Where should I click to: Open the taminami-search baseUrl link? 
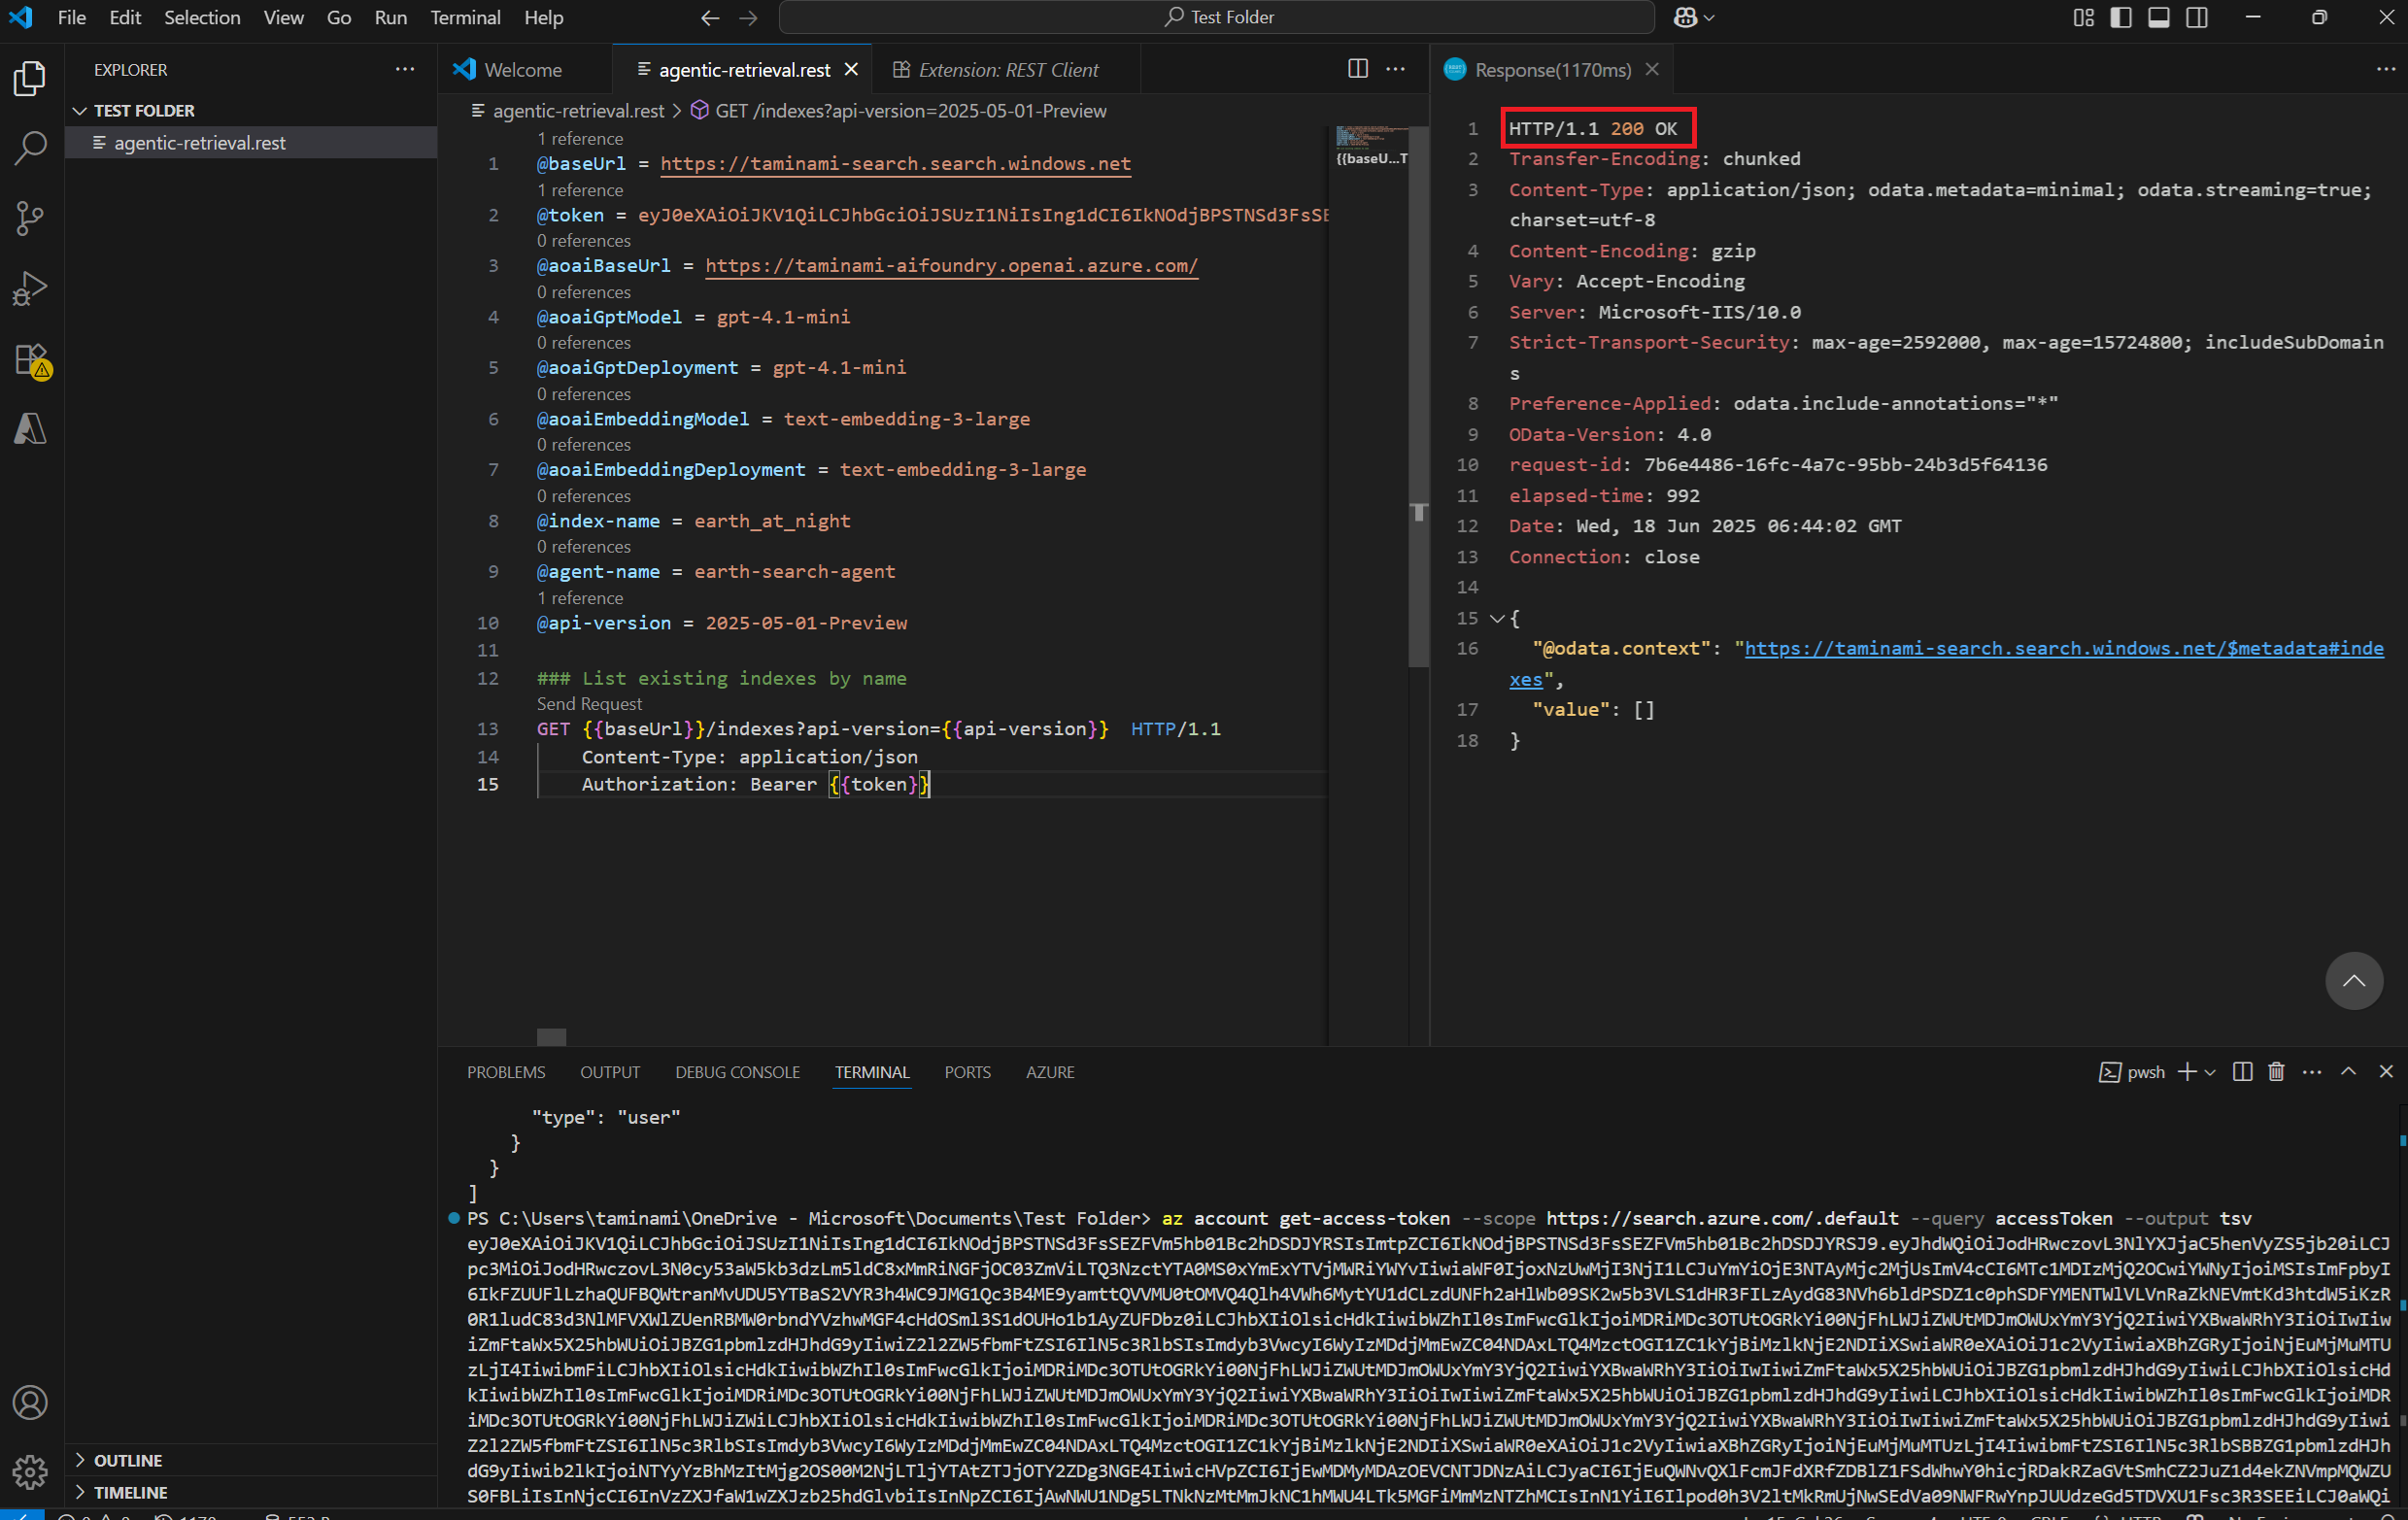896,164
